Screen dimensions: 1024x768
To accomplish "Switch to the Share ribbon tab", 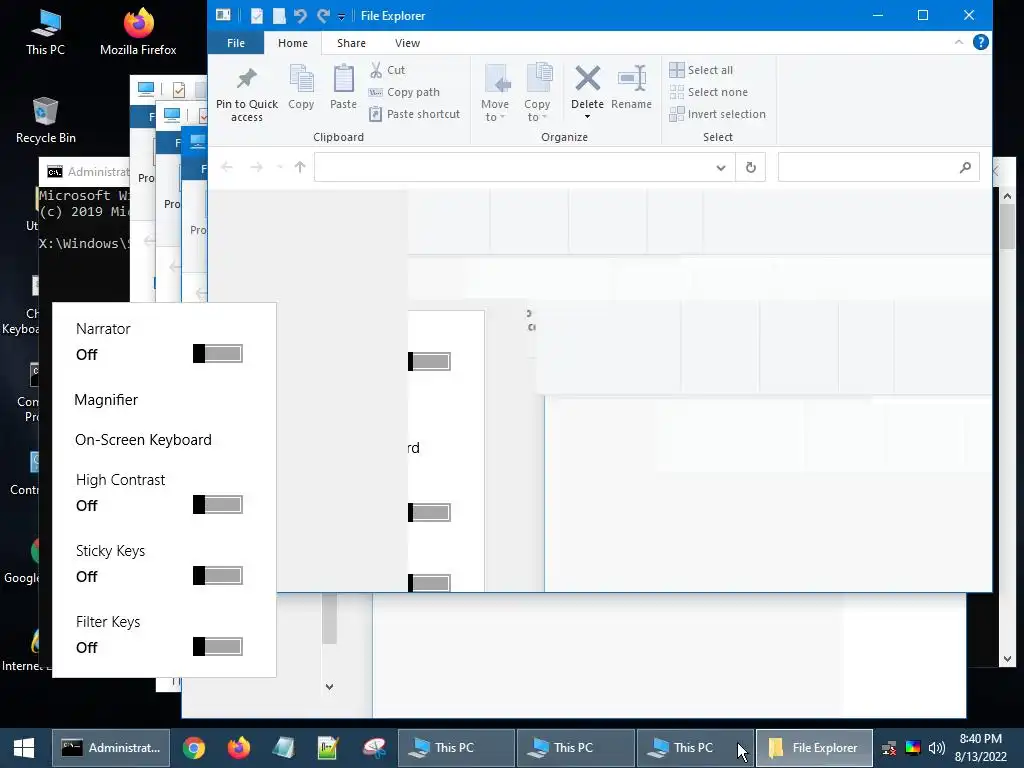I will [x=351, y=43].
